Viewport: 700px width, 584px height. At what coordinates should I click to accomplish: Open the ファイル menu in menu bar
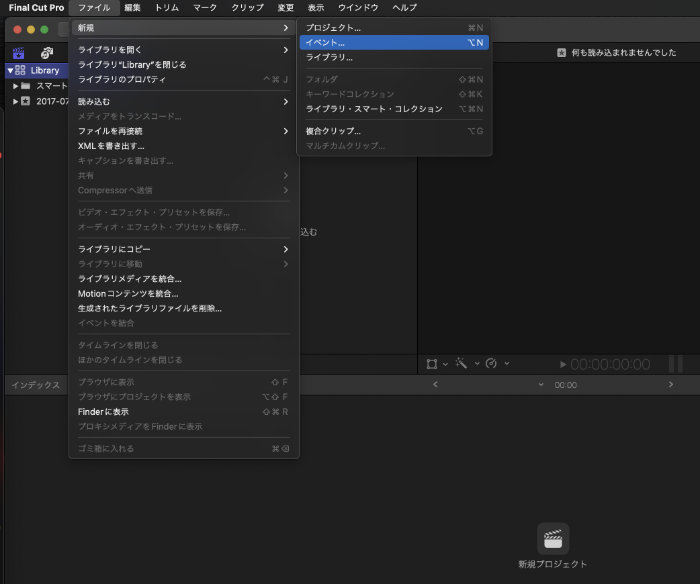coord(94,8)
